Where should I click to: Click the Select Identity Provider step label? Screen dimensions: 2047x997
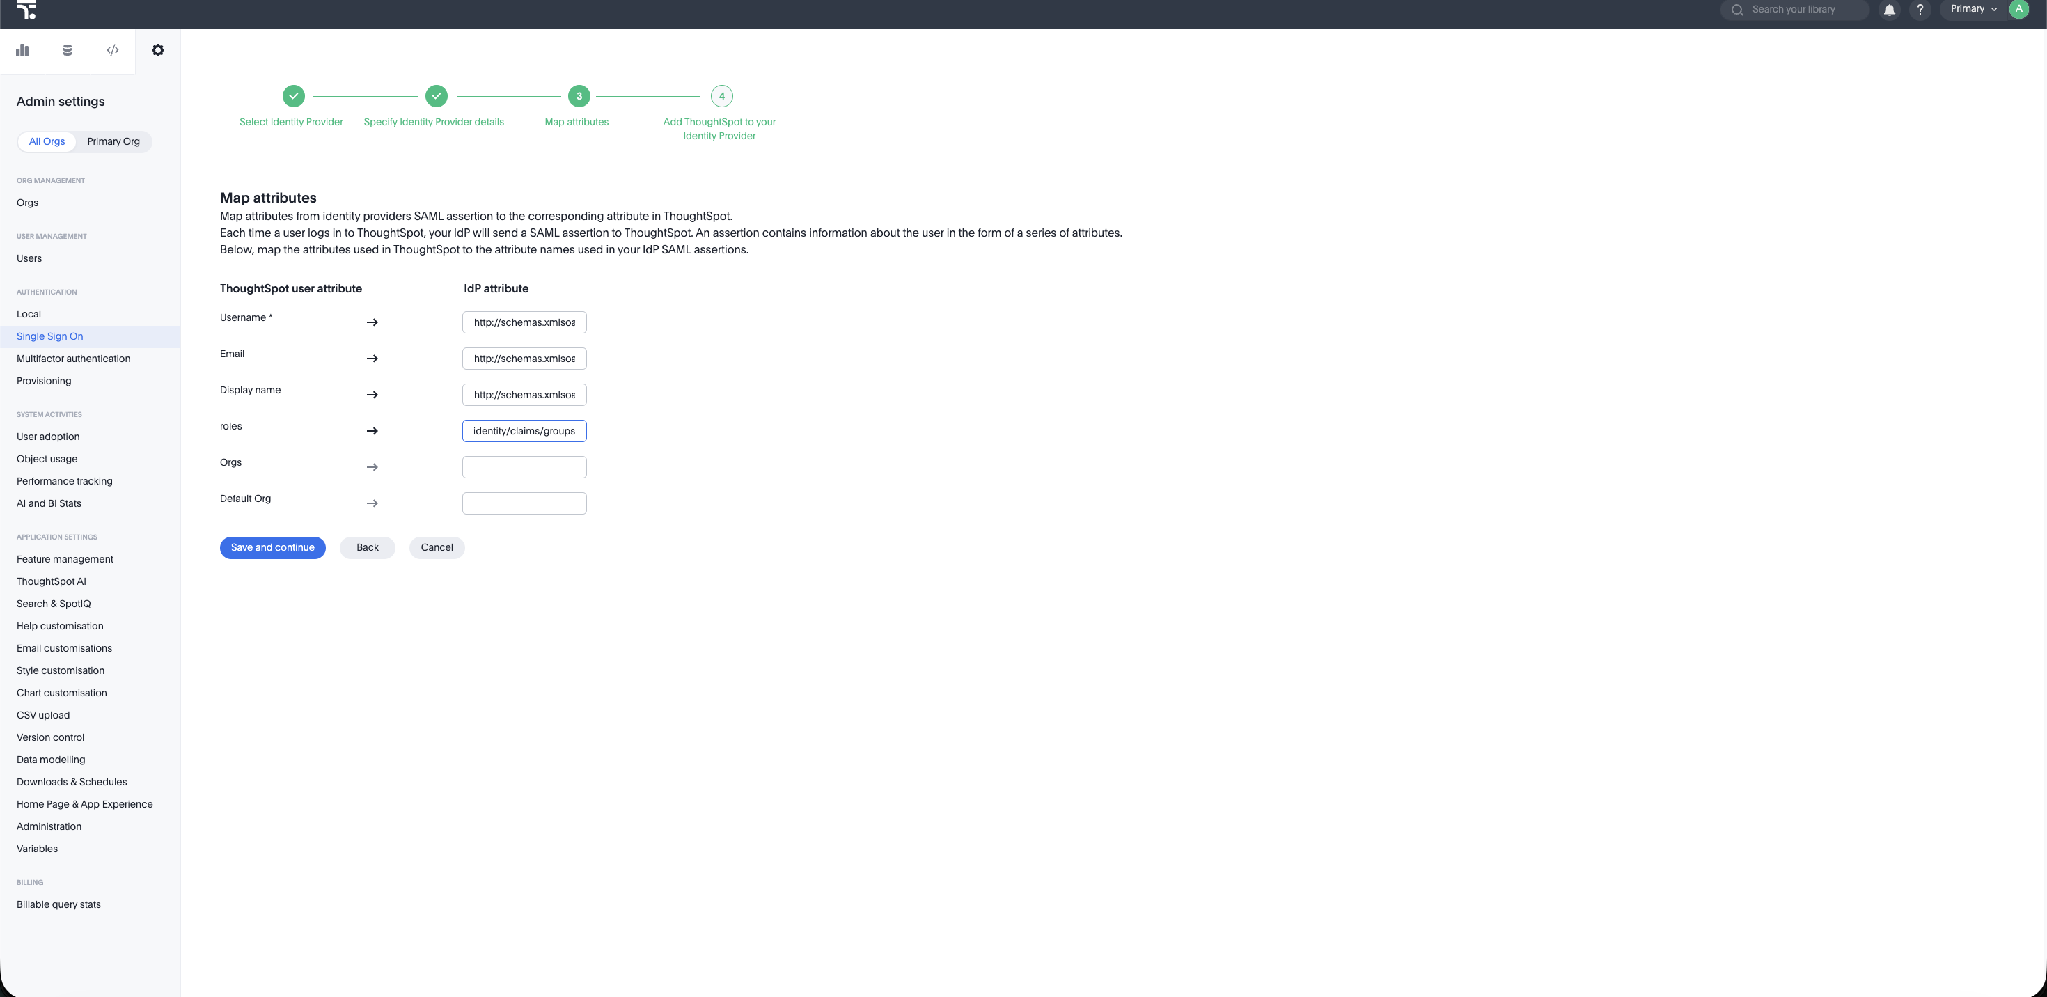pyautogui.click(x=291, y=122)
